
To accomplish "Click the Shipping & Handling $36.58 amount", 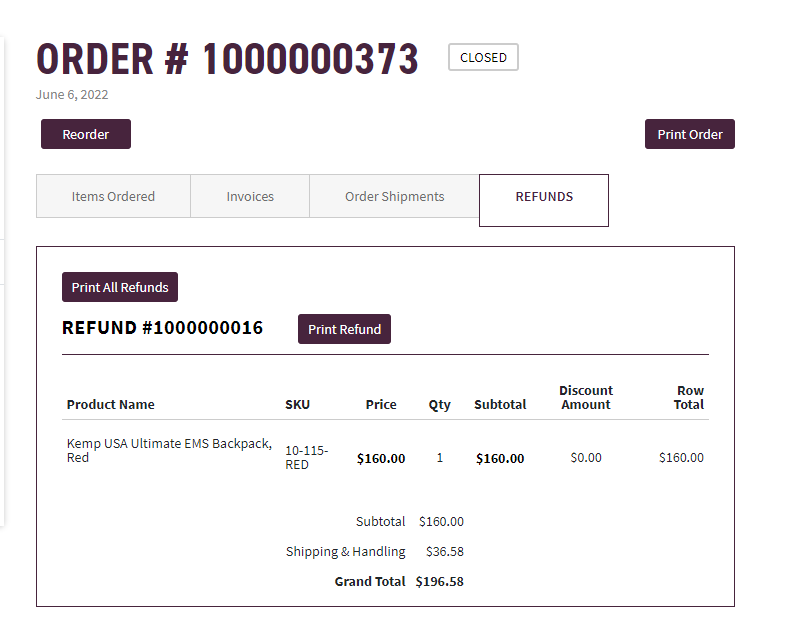I will coord(444,552).
